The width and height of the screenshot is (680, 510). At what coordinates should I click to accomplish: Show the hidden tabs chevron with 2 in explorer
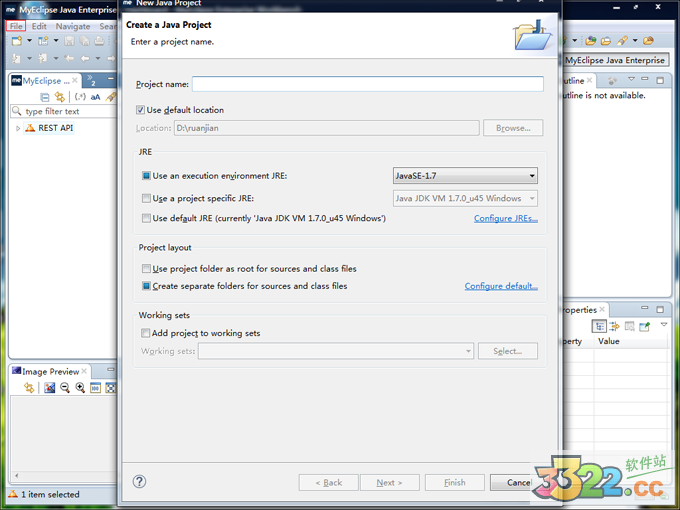coord(91,80)
